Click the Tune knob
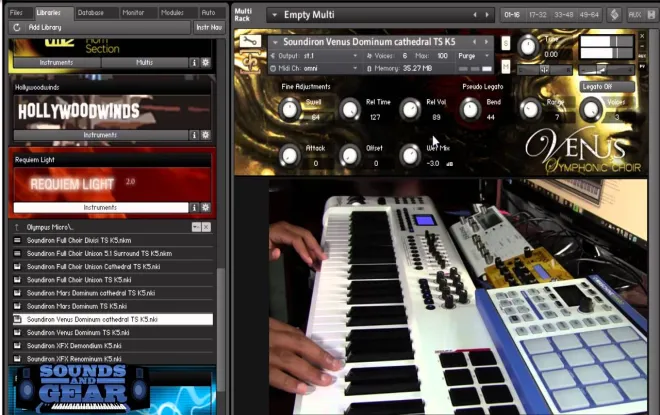The width and height of the screenshot is (660, 415). 528,46
